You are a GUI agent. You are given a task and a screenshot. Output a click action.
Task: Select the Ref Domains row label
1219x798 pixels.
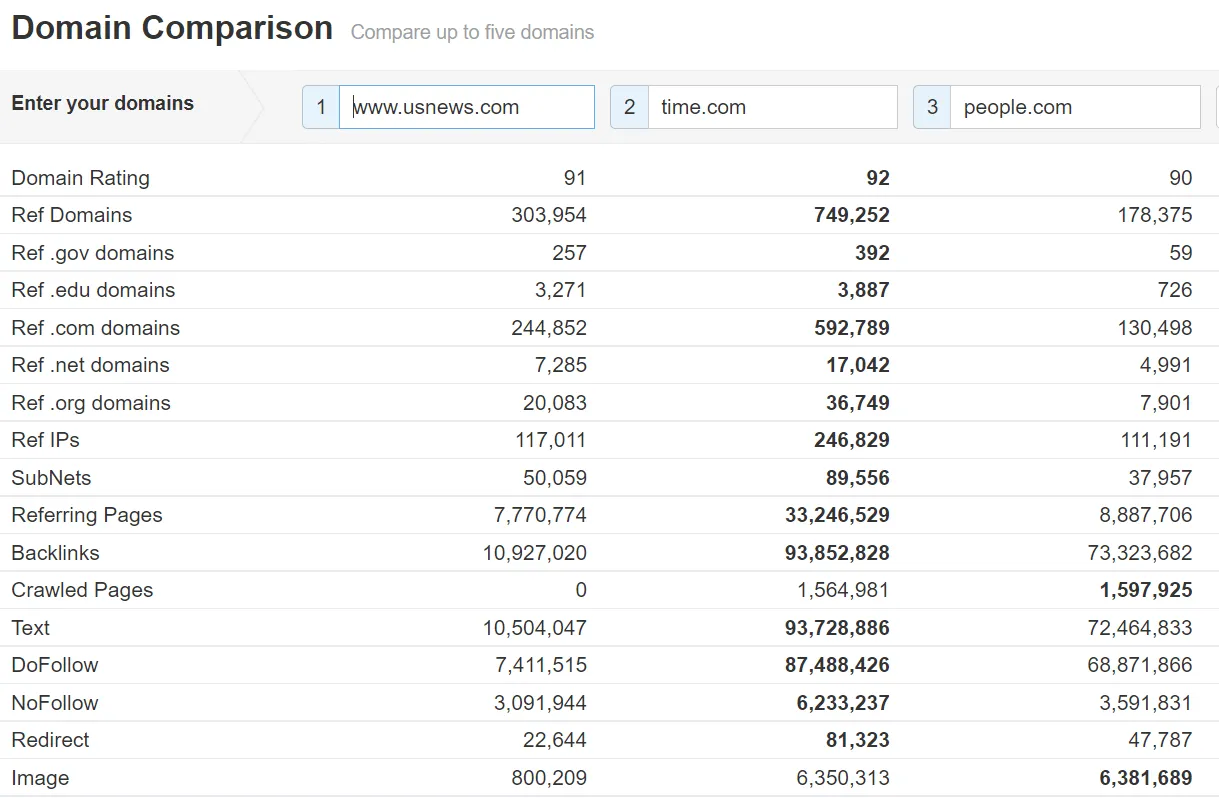point(71,215)
